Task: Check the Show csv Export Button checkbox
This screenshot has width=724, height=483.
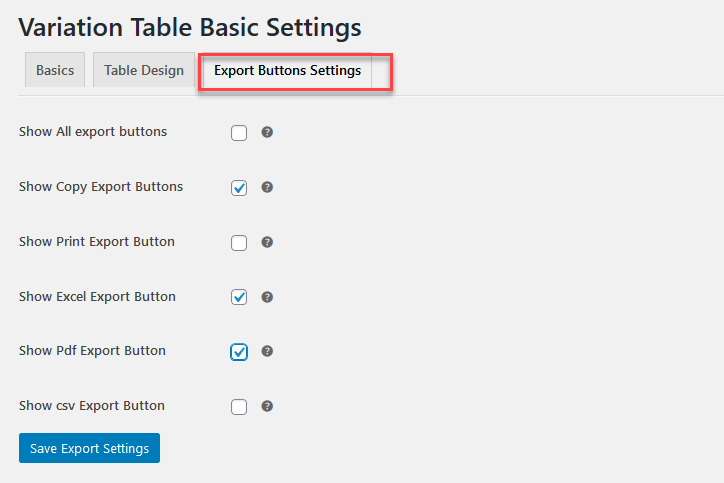Action: (x=239, y=407)
